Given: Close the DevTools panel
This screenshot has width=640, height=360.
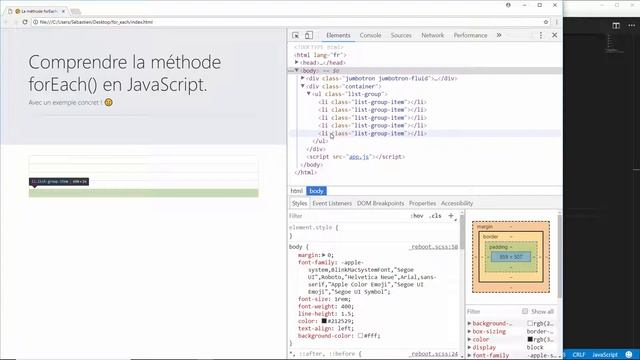Looking at the screenshot, I should 554,36.
